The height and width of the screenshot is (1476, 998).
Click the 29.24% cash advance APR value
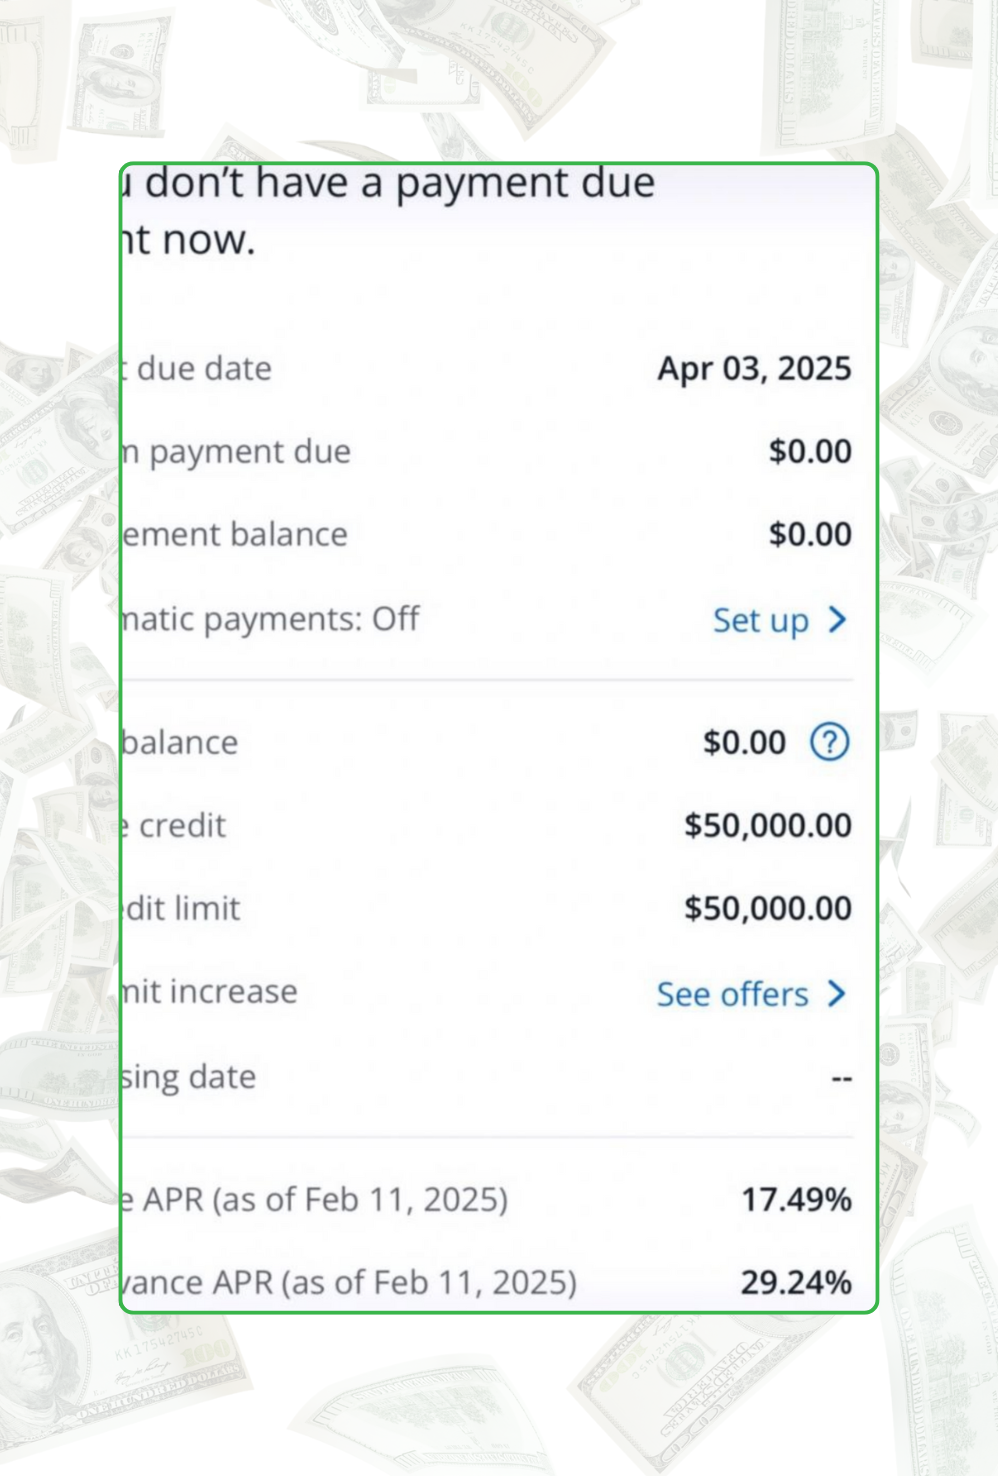click(x=796, y=1282)
